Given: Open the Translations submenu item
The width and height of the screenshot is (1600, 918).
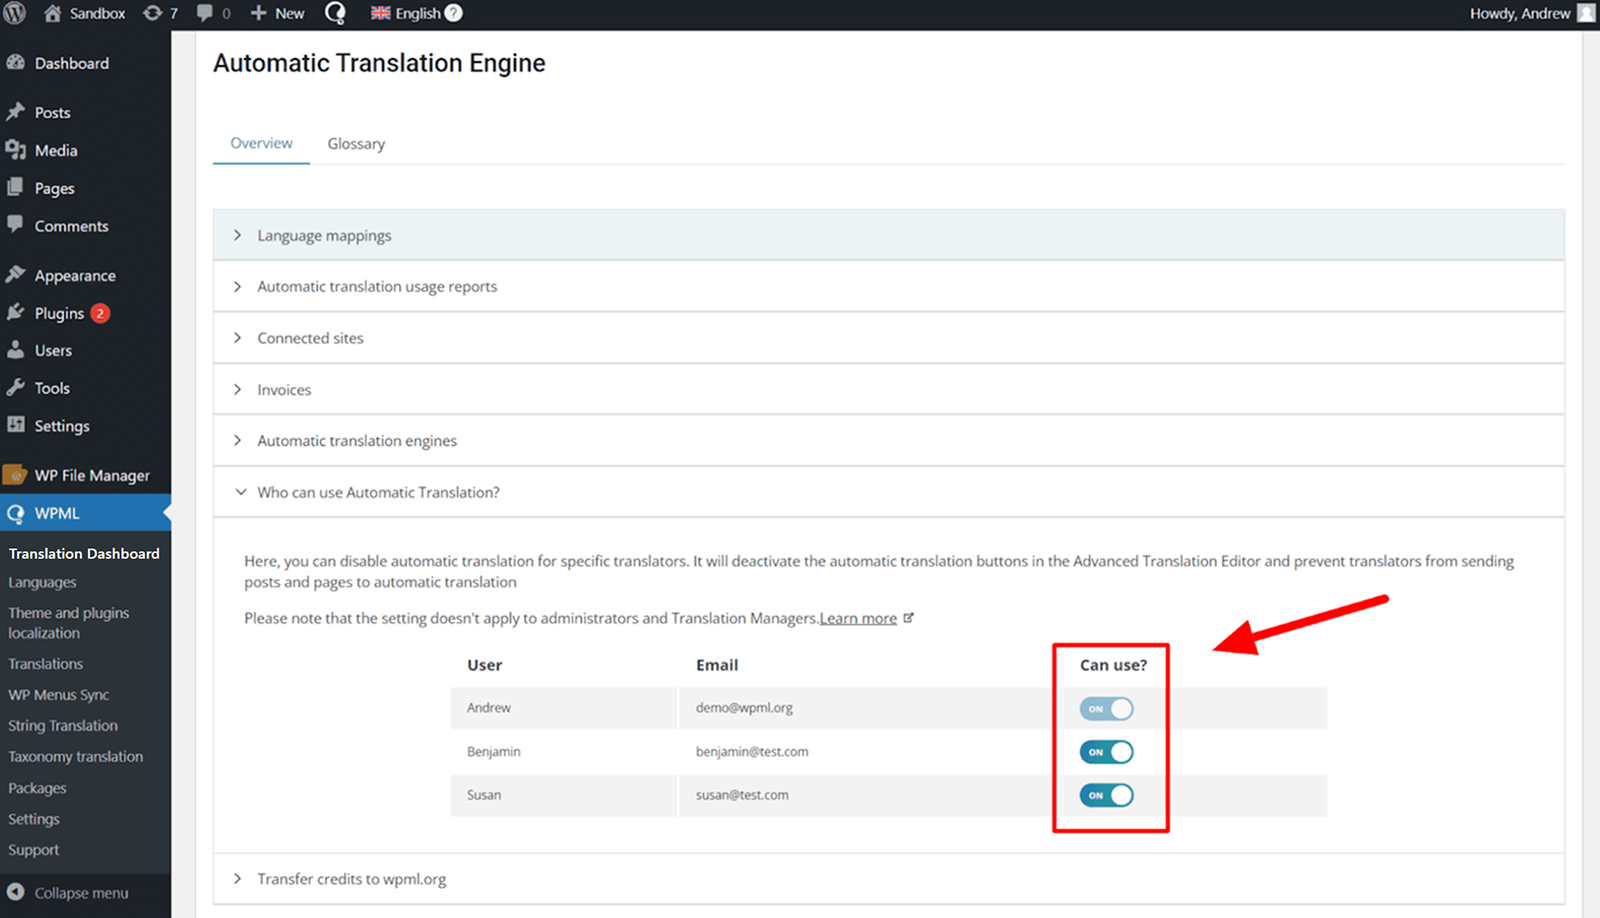Looking at the screenshot, I should 45,664.
